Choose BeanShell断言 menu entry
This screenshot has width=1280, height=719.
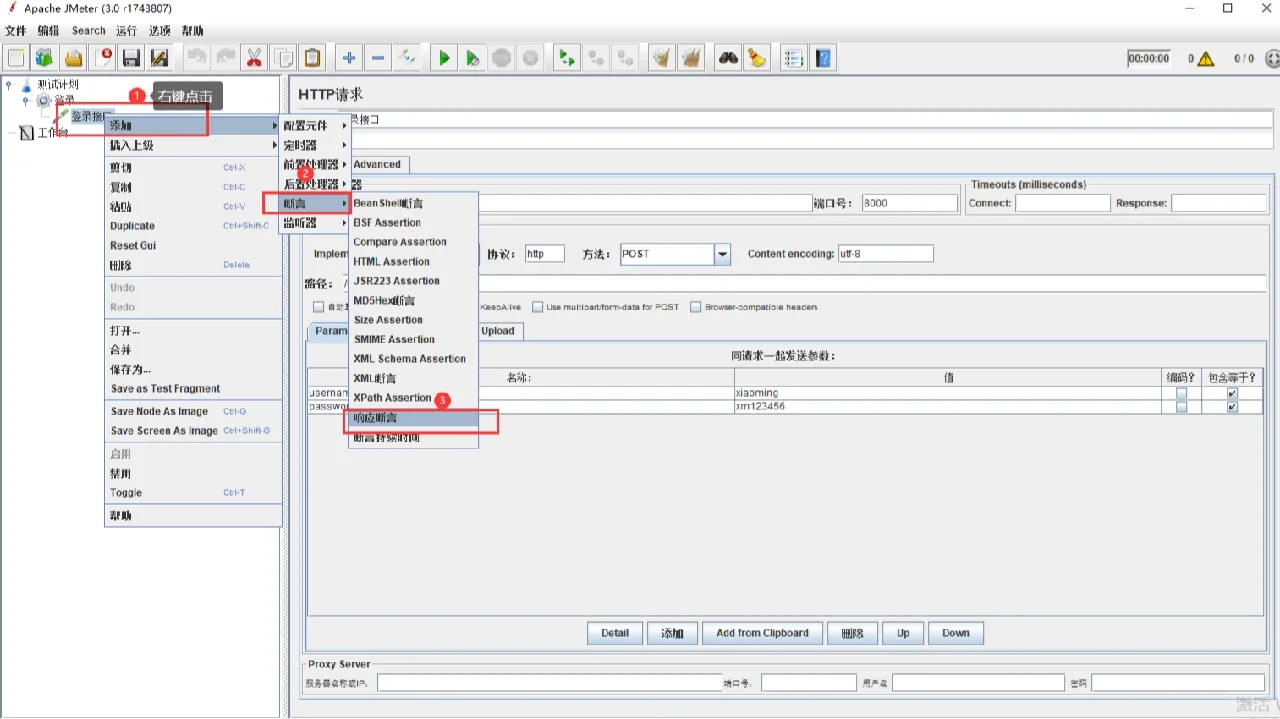coord(413,203)
